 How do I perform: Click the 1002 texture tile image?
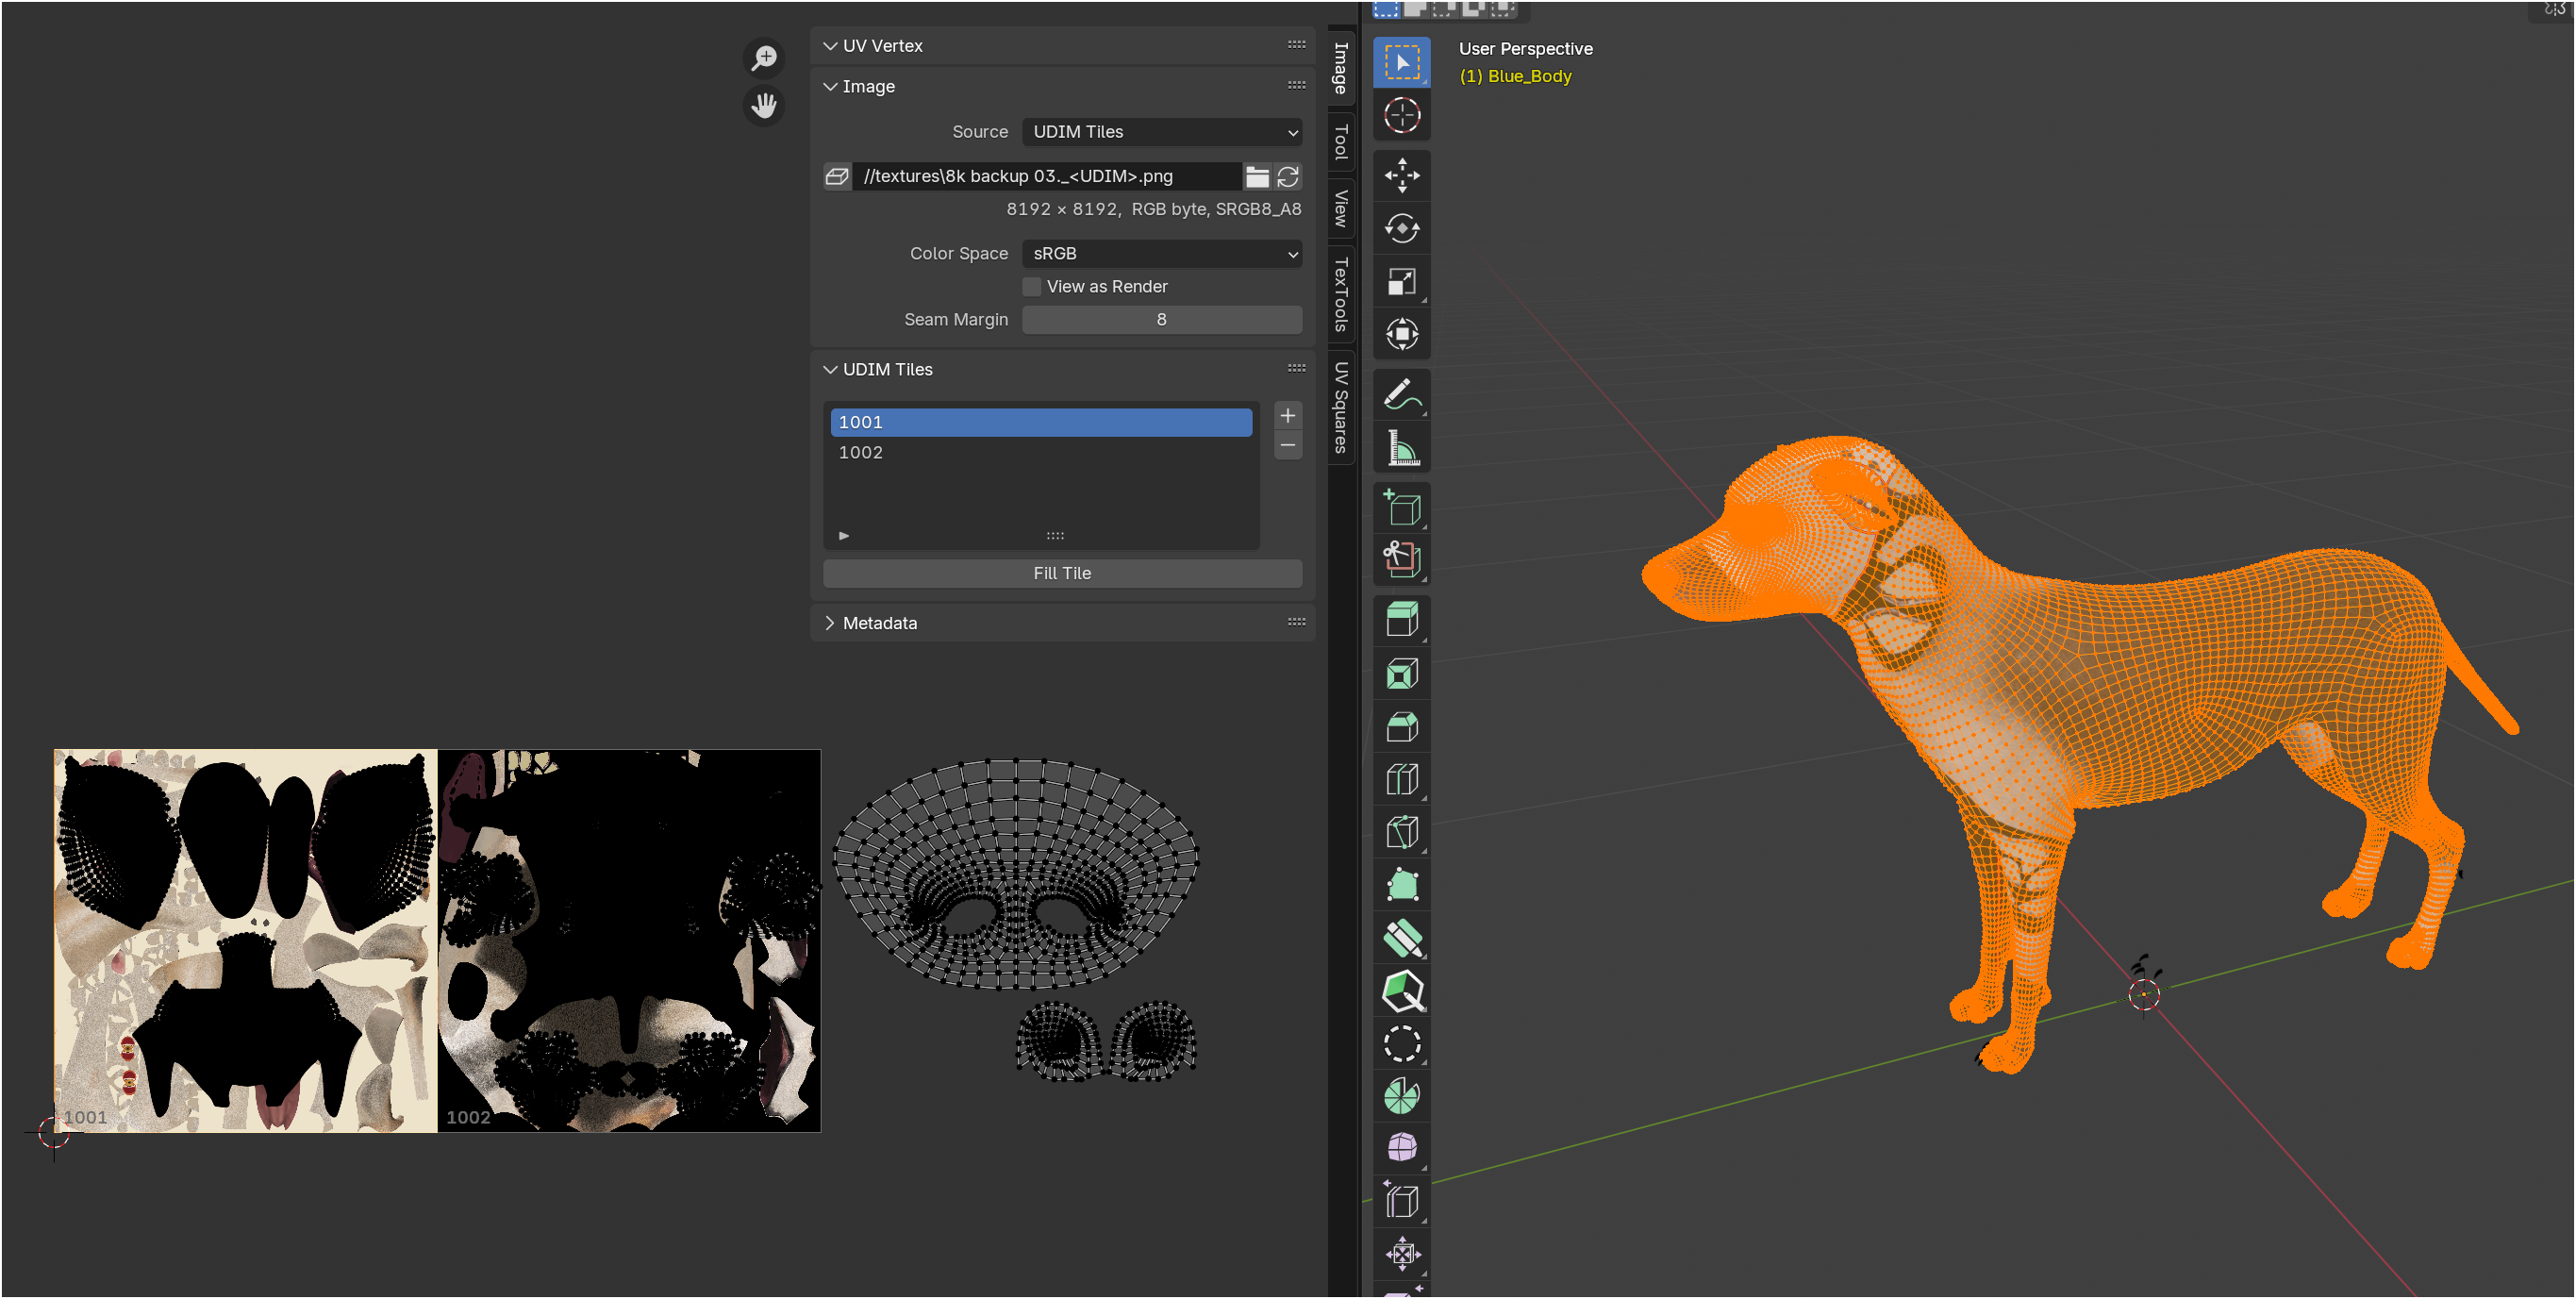[629, 941]
